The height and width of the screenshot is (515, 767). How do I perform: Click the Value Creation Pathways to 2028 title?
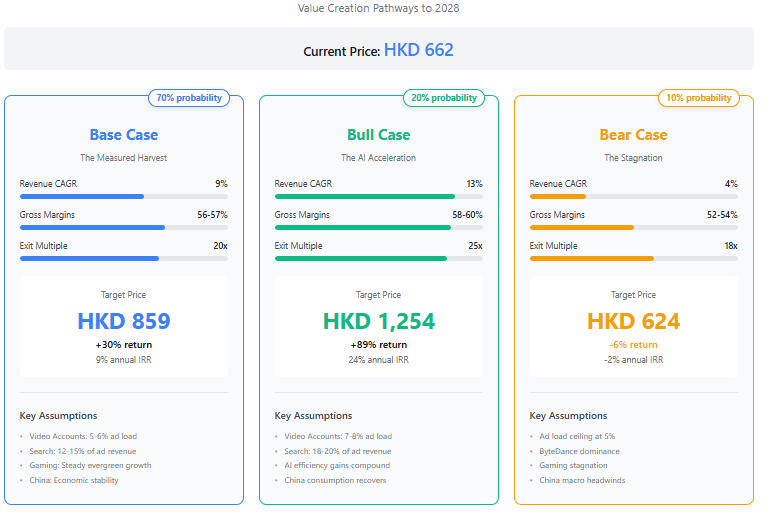coord(379,8)
